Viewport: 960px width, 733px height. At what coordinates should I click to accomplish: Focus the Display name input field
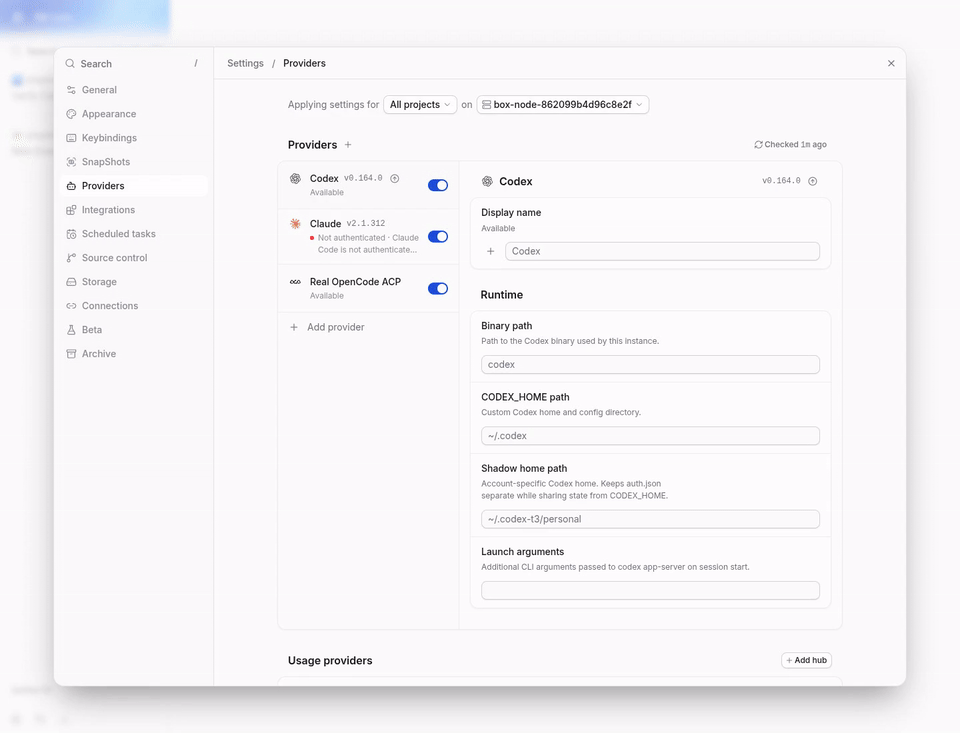662,251
